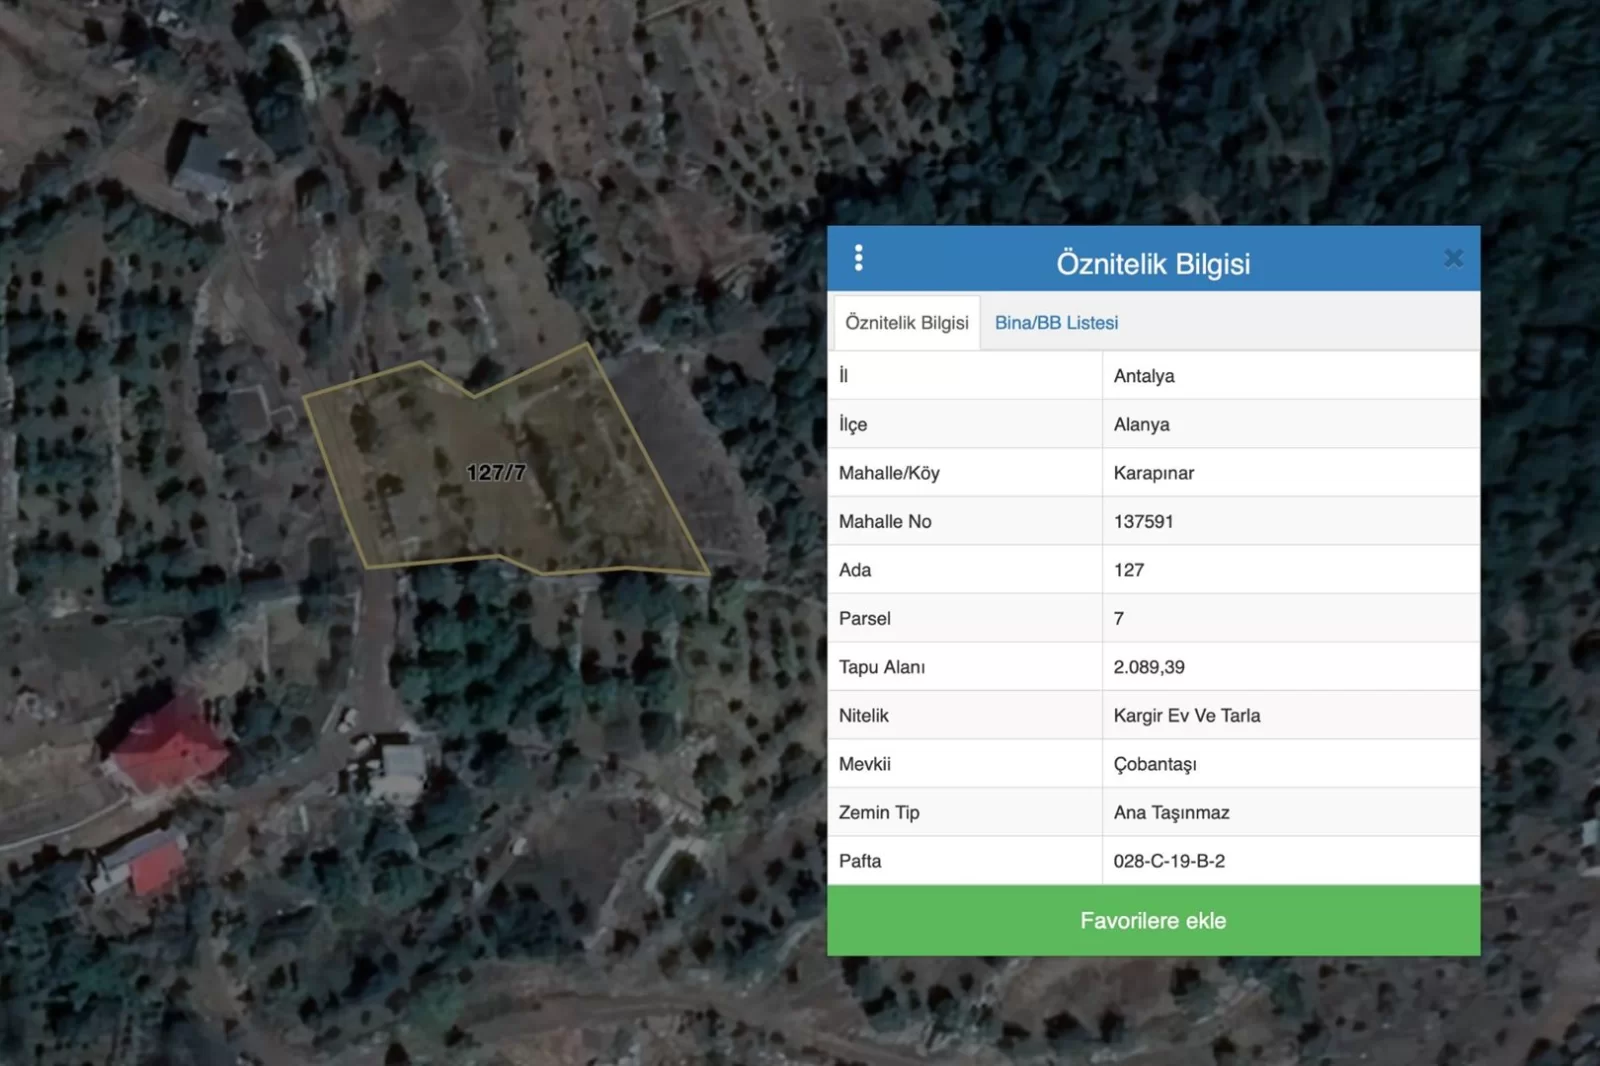1600x1066 pixels.
Task: Click the Favorilere ekle button
Action: click(1153, 920)
